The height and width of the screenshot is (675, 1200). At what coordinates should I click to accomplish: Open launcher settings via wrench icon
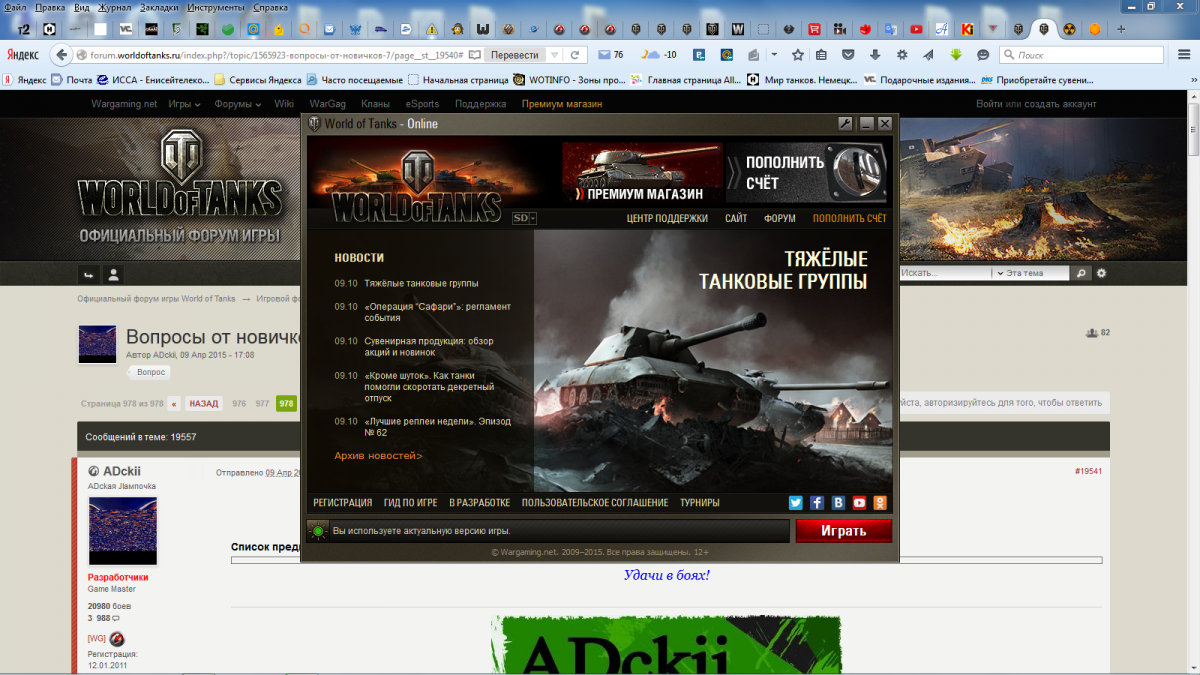click(845, 124)
